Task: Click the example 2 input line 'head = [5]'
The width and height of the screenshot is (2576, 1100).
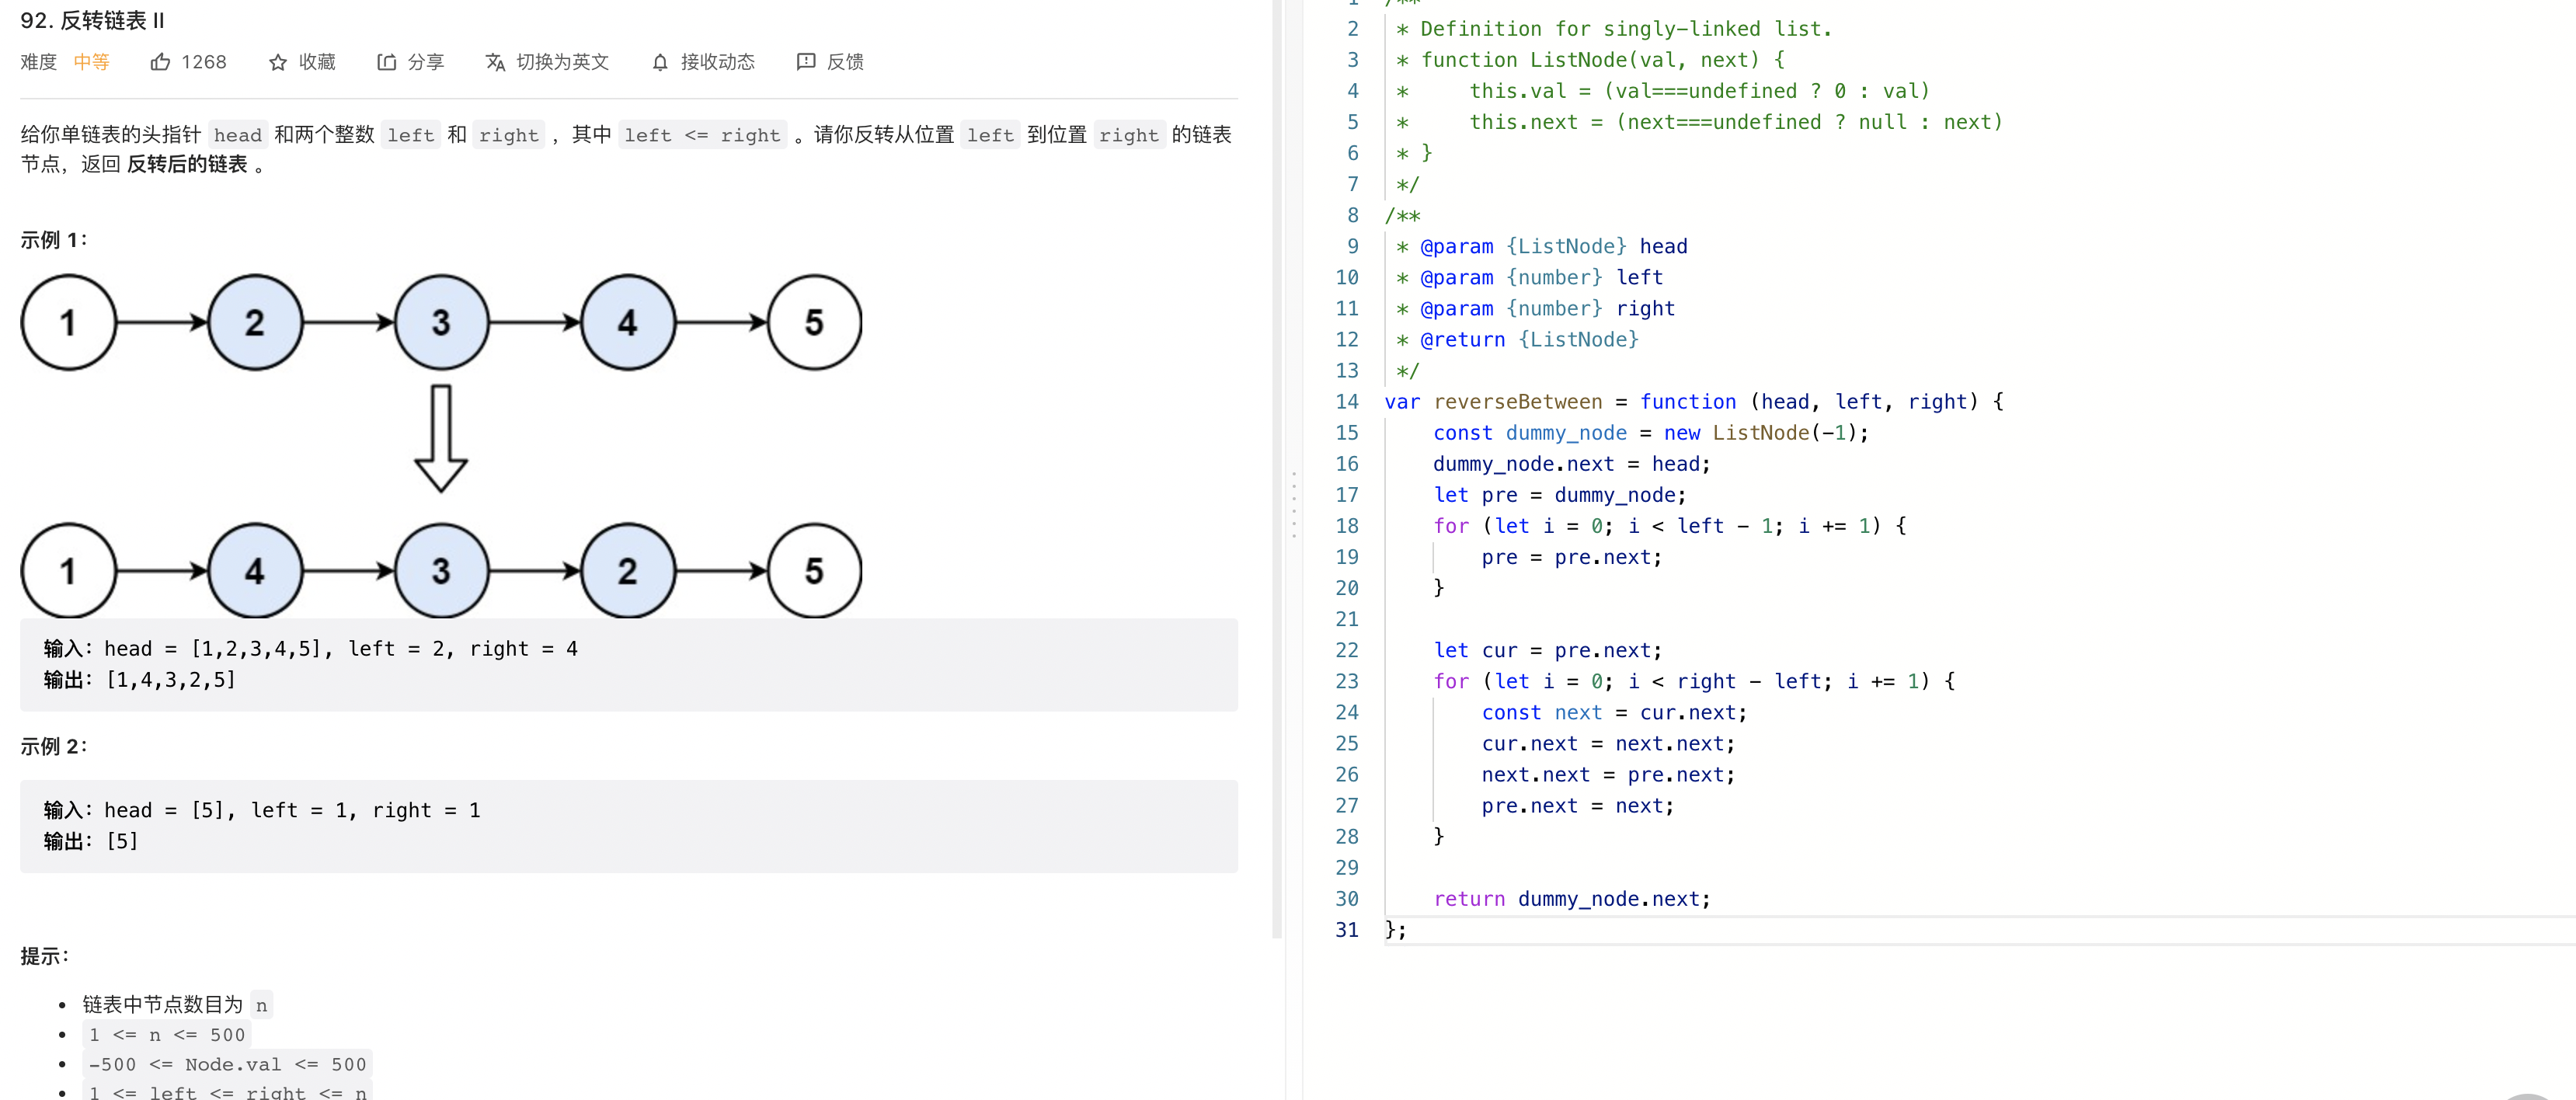Action: 262,811
